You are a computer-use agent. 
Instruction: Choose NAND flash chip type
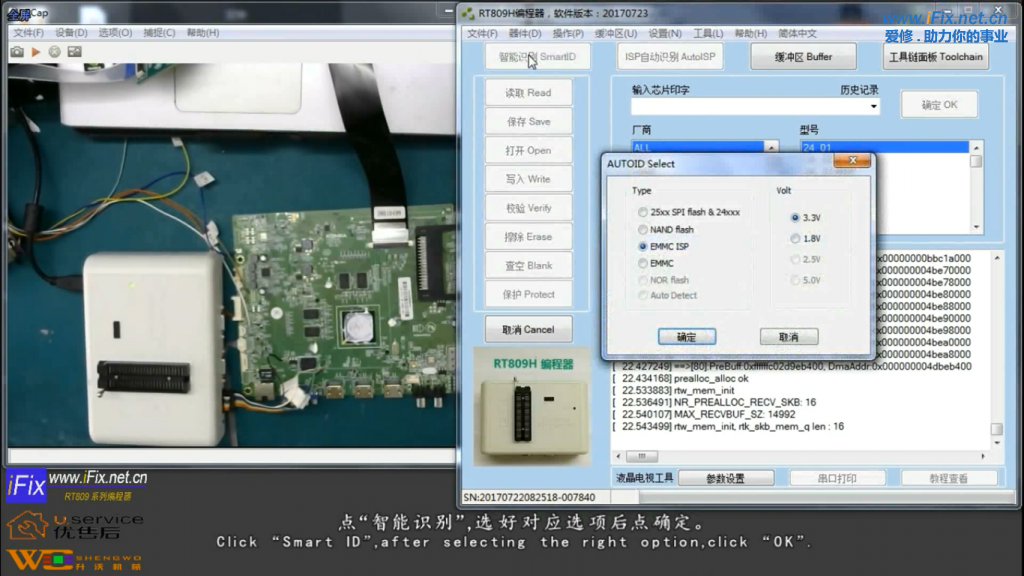(642, 229)
